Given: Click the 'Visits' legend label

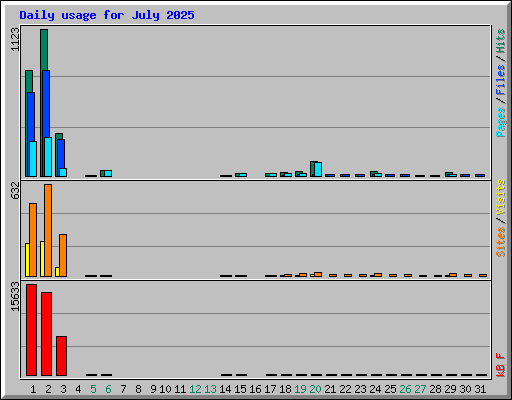Looking at the screenshot, I should [501, 197].
